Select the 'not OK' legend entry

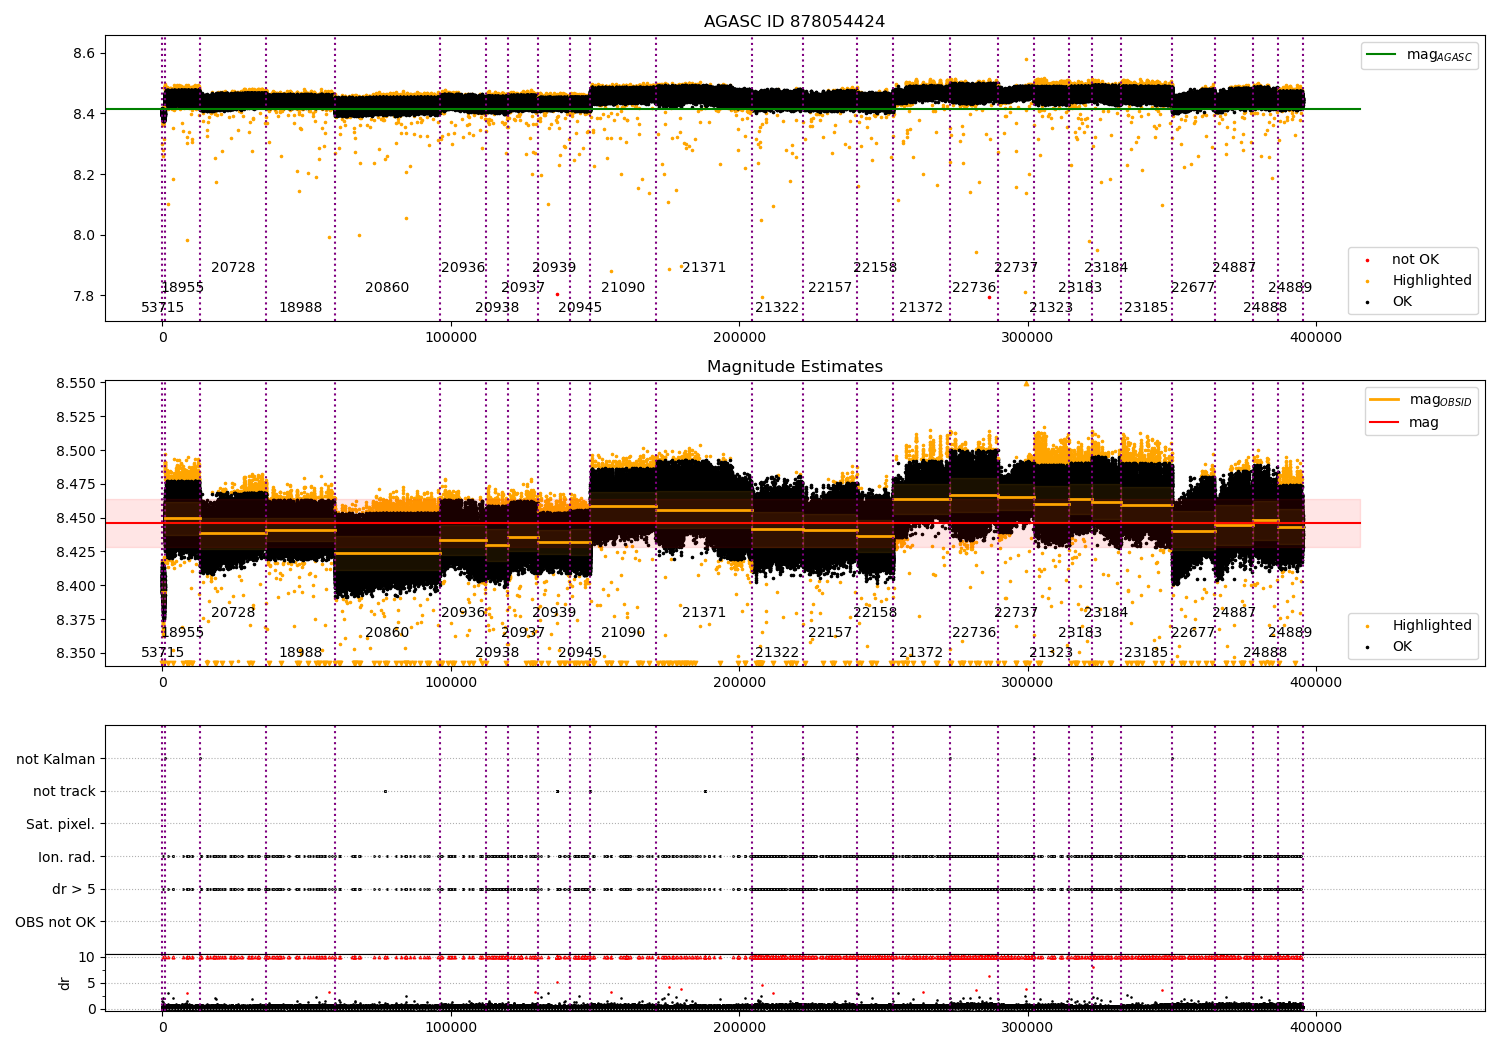(1403, 260)
